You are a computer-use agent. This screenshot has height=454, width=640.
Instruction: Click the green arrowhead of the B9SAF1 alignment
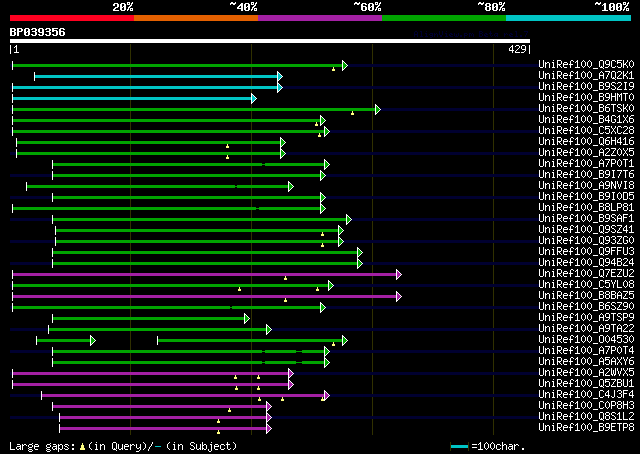click(349, 220)
